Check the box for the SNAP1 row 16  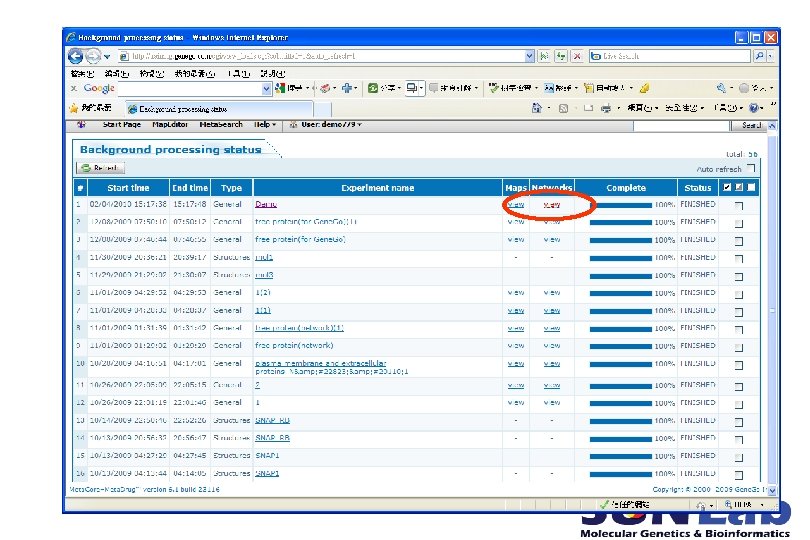click(739, 474)
